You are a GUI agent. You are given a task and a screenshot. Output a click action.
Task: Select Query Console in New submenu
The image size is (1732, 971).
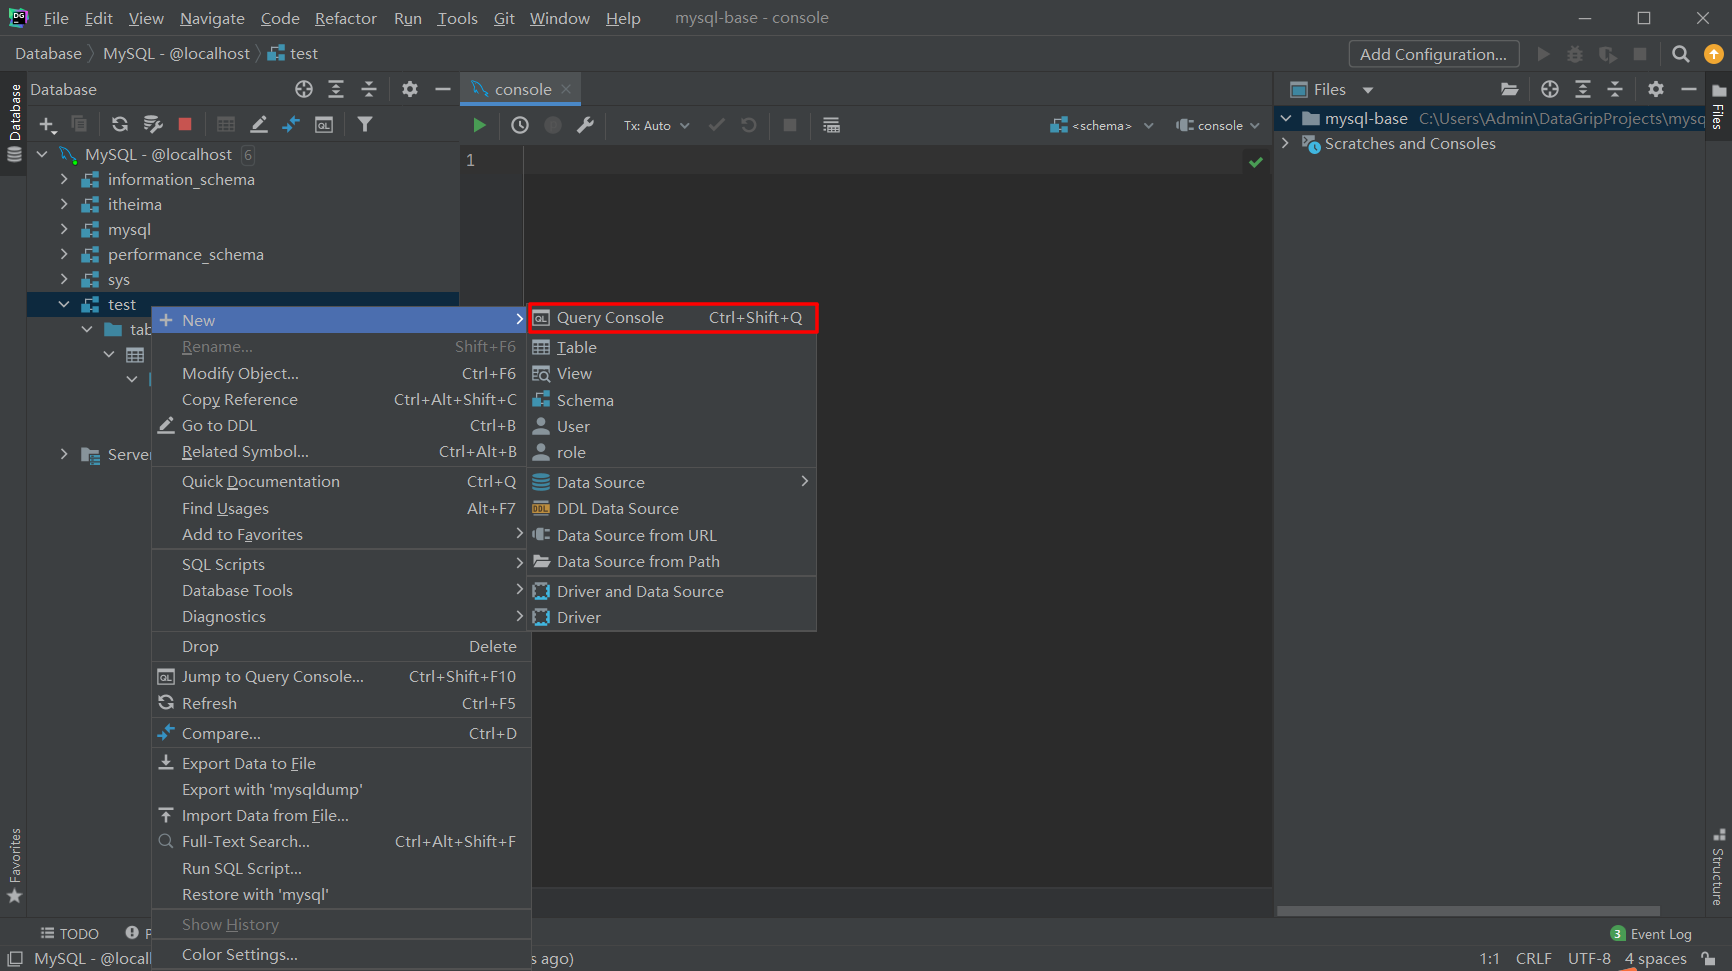(672, 318)
